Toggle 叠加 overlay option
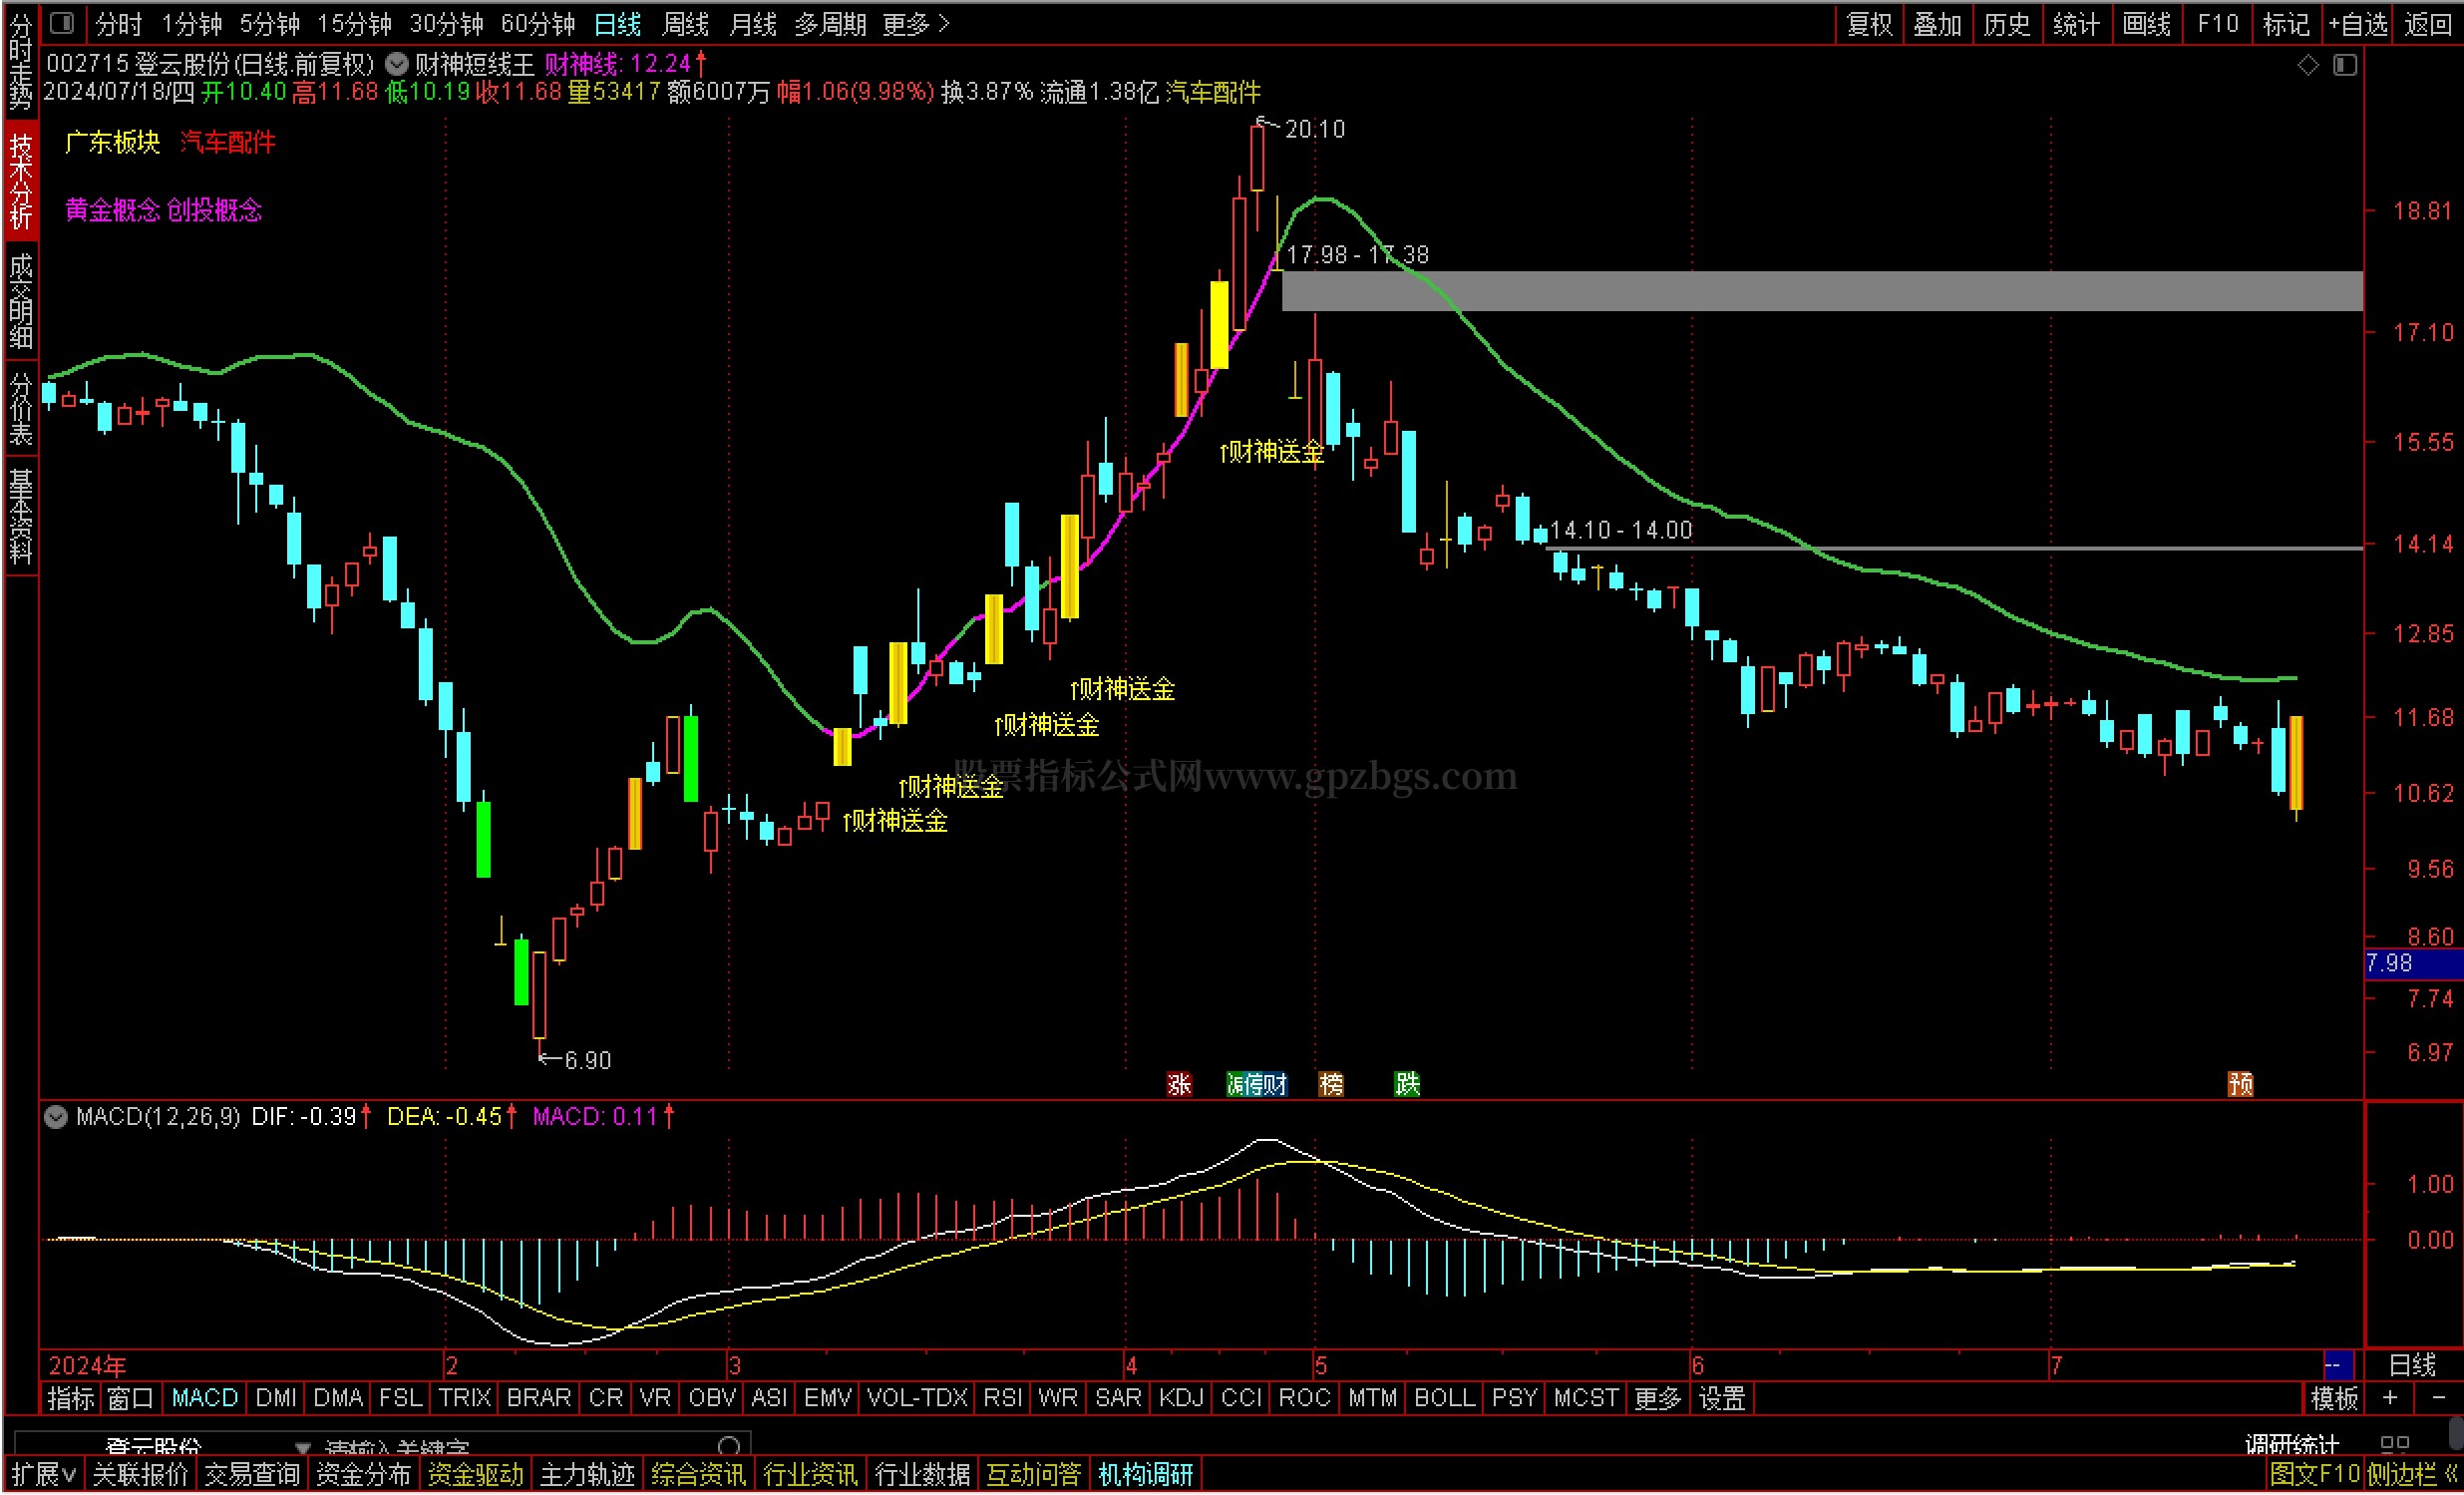2464x1495 pixels. 1938,24
